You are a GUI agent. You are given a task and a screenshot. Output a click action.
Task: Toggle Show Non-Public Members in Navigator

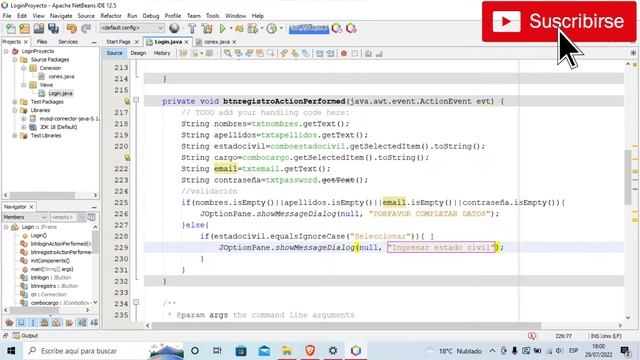point(44,322)
